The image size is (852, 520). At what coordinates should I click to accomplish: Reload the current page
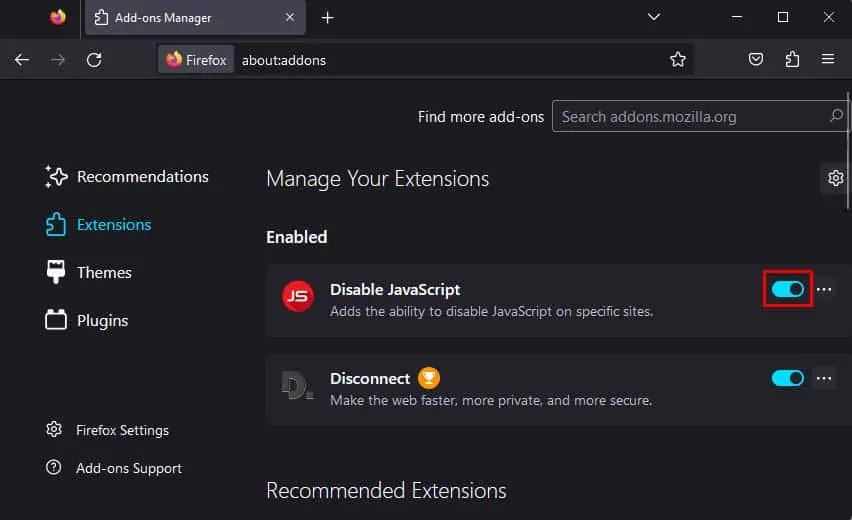pos(94,60)
